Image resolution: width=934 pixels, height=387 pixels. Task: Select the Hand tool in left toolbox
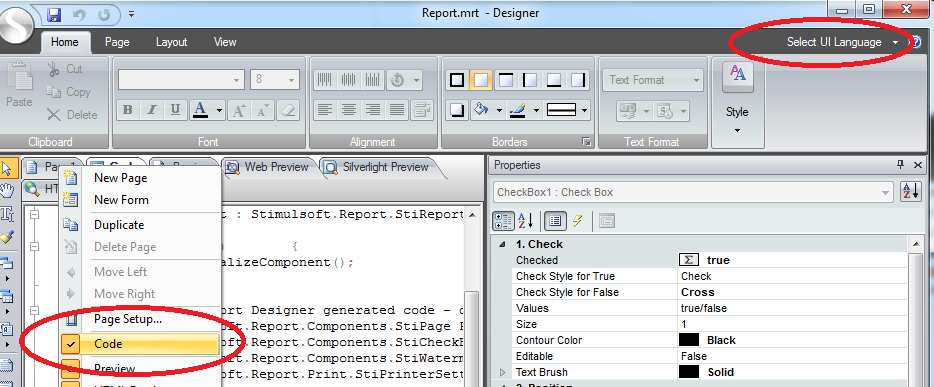click(x=7, y=191)
